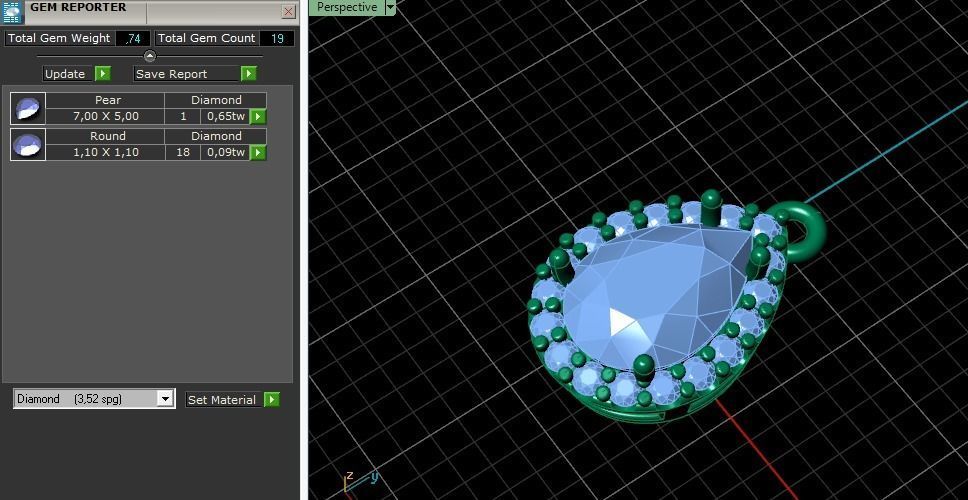The height and width of the screenshot is (500, 968).
Task: Open the Perspective viewport dropdown arrow
Action: point(390,7)
